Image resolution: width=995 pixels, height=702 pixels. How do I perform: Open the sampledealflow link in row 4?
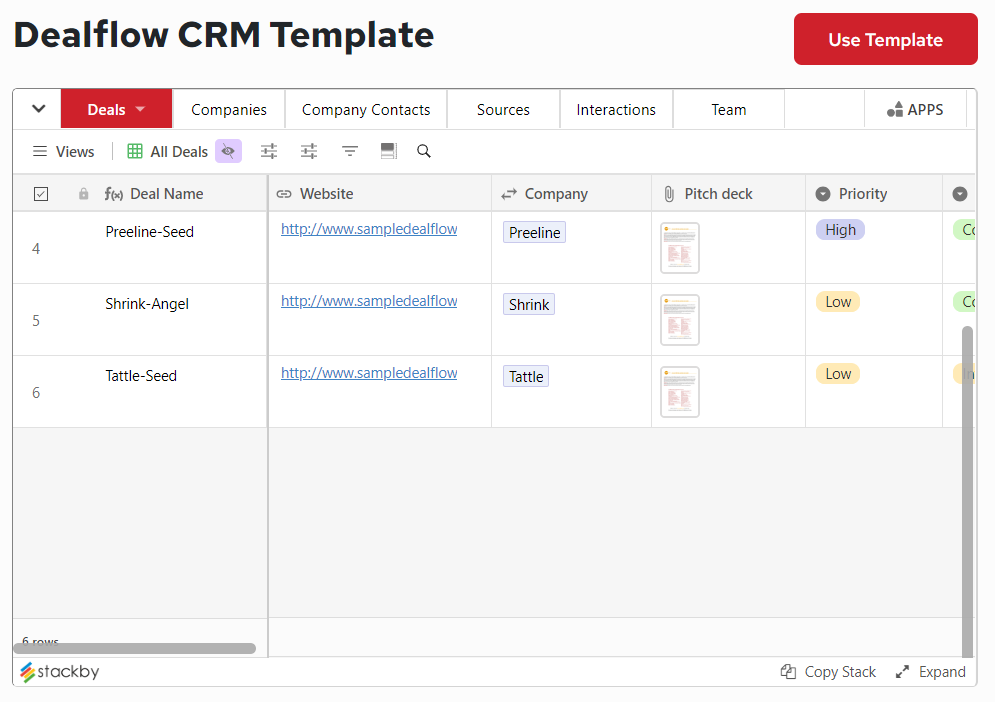[x=369, y=228]
